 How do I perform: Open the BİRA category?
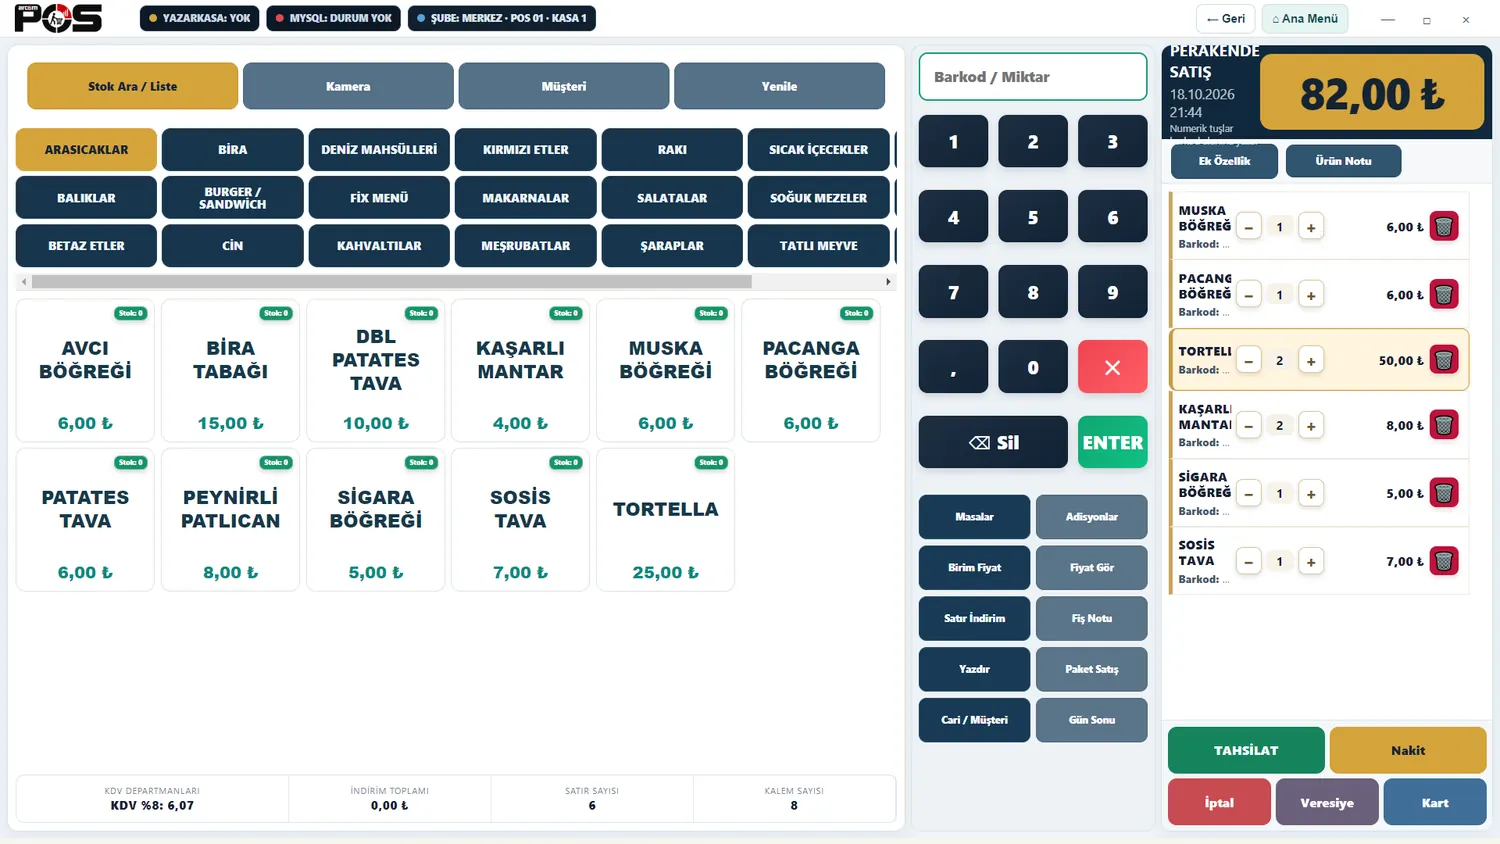[232, 150]
